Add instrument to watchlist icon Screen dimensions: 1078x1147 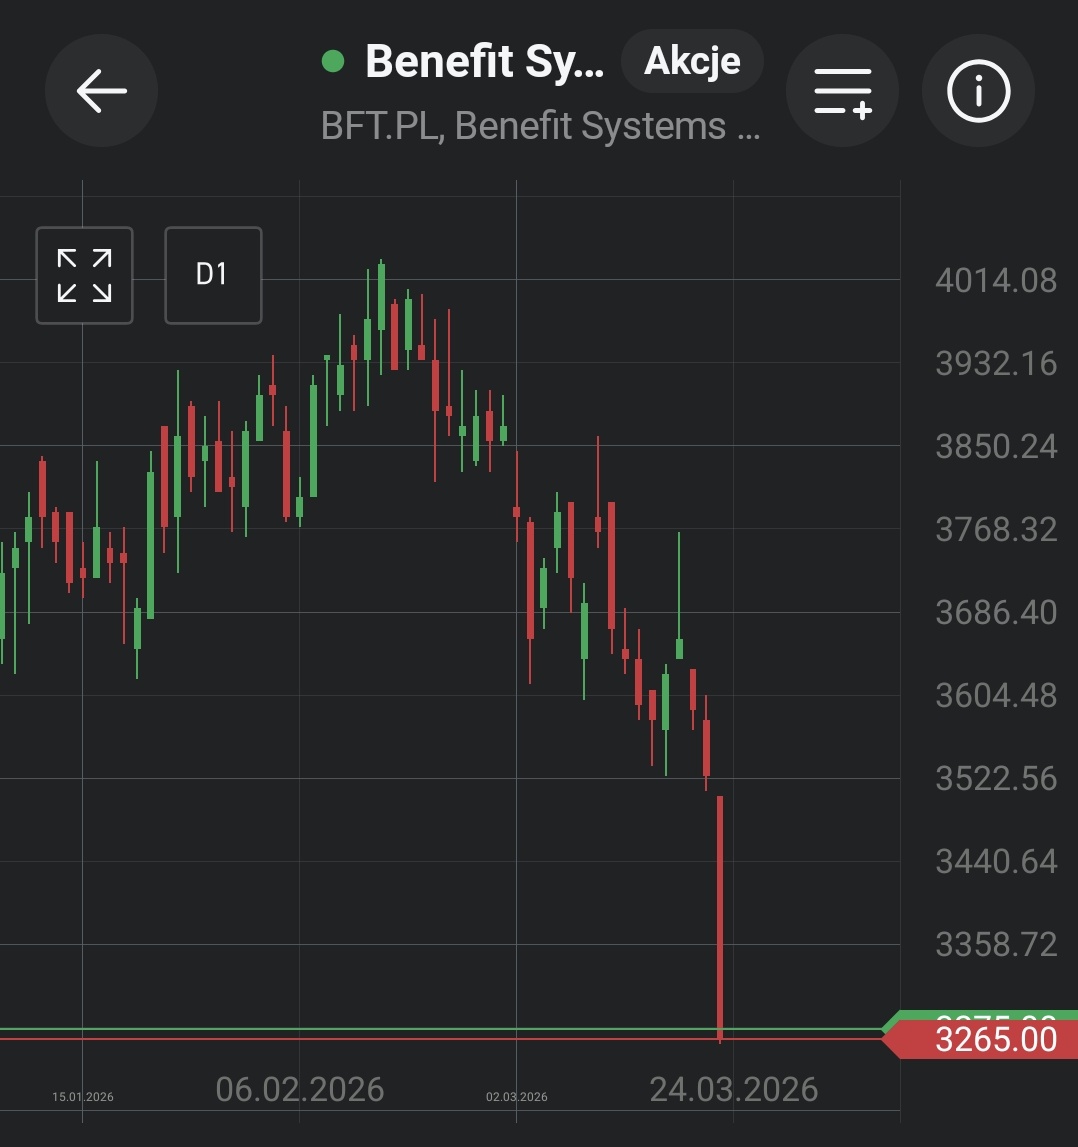click(x=843, y=91)
